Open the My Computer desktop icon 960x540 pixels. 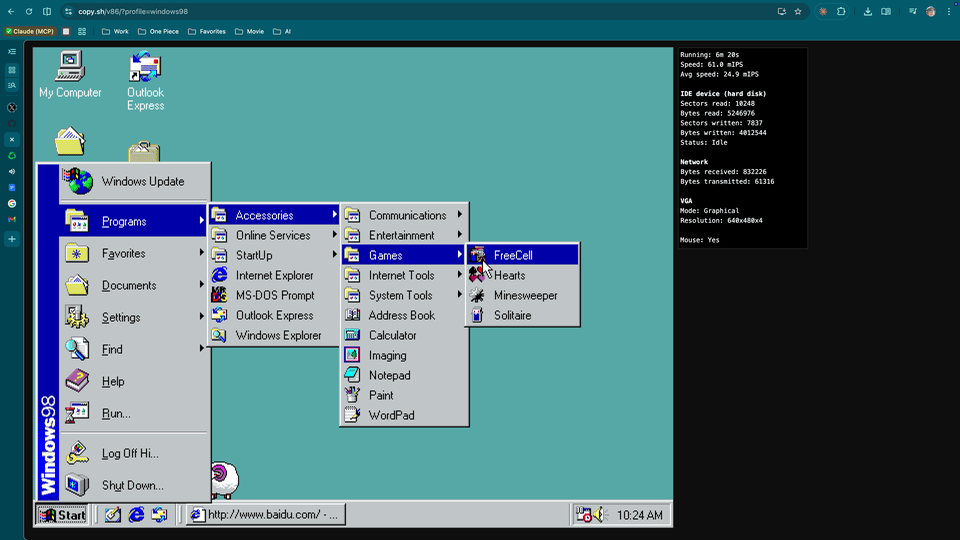pos(70,74)
